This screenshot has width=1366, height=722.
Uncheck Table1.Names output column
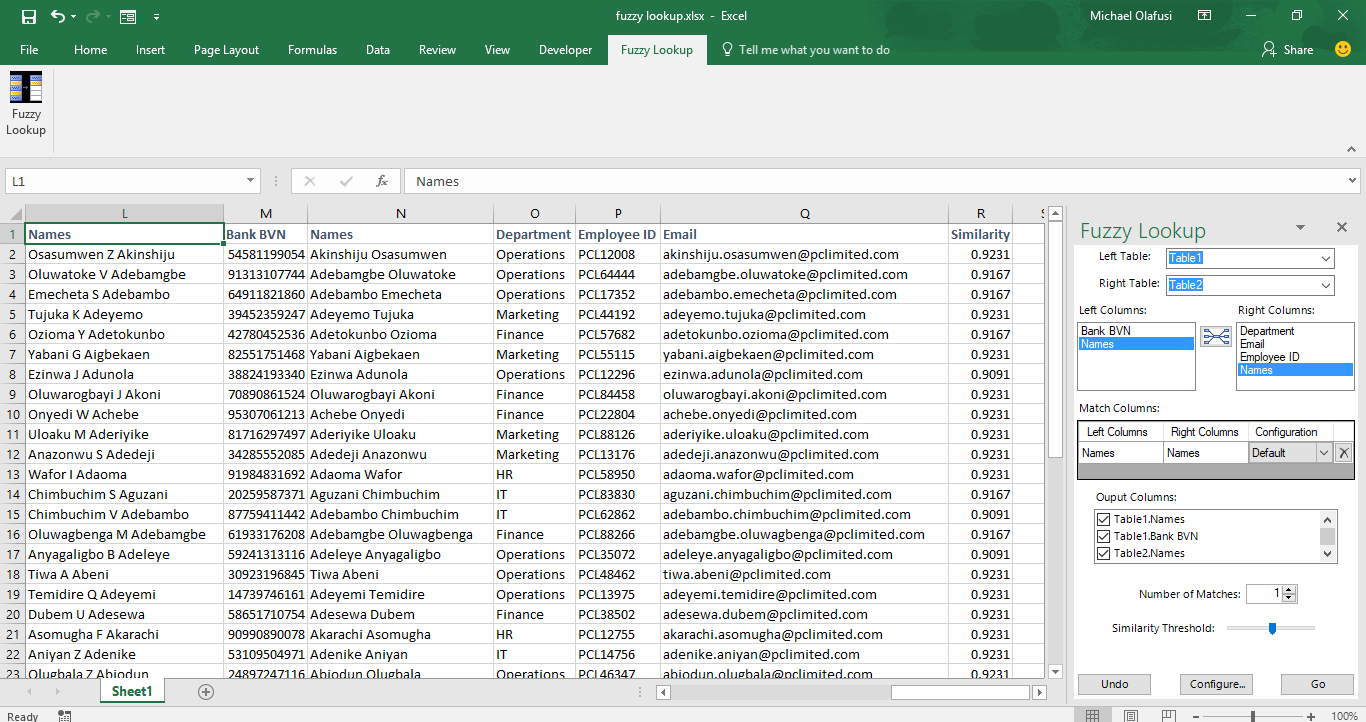click(1104, 519)
